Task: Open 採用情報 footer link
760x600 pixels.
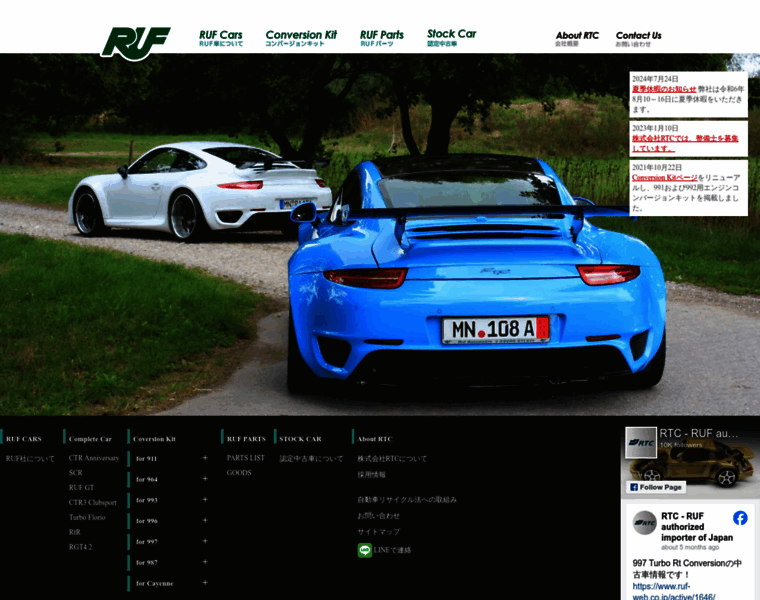Action: pos(371,475)
